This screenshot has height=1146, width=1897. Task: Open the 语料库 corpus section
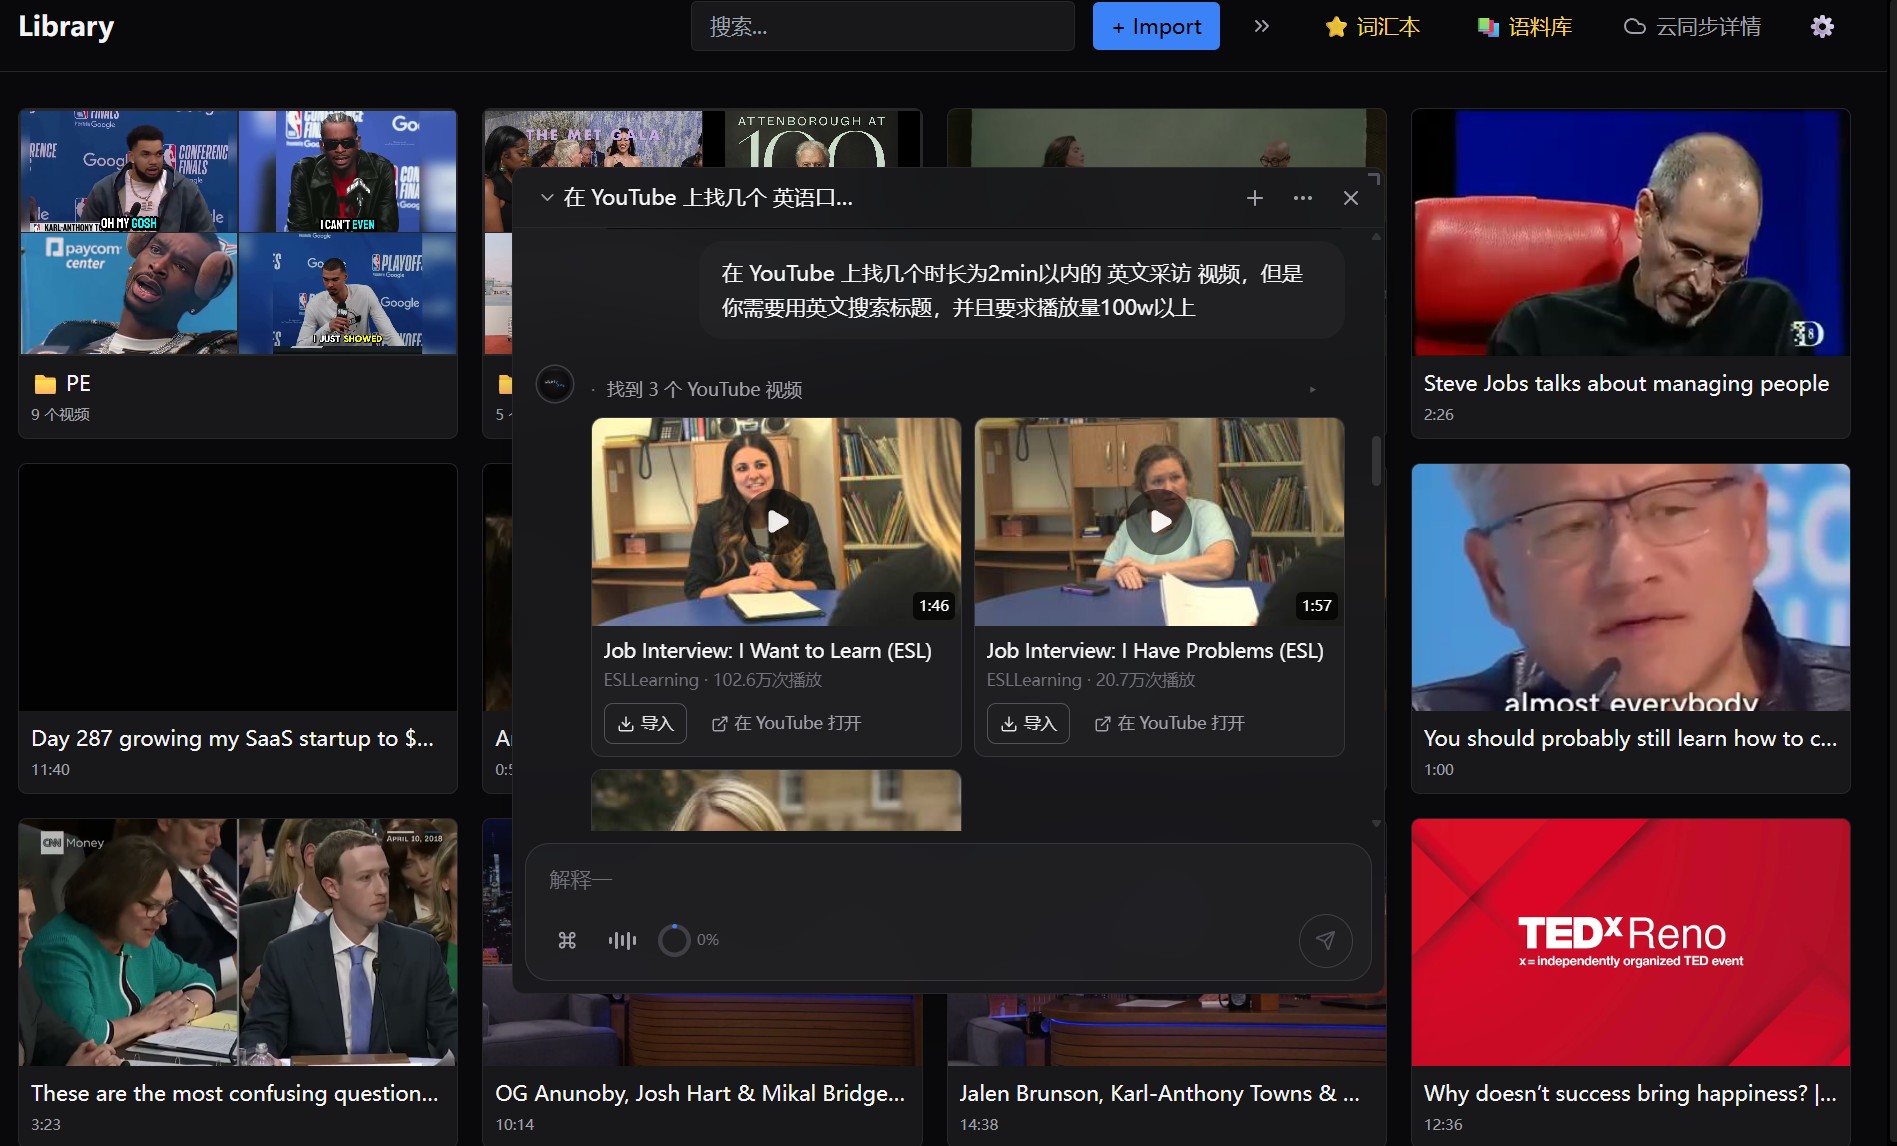point(1525,27)
